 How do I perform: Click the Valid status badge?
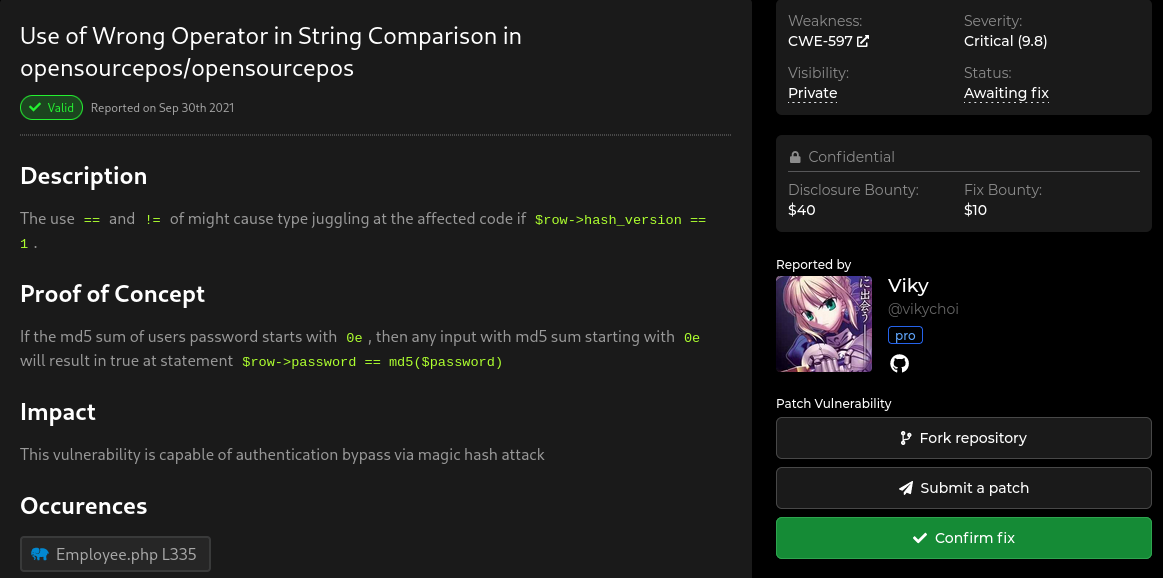(51, 107)
